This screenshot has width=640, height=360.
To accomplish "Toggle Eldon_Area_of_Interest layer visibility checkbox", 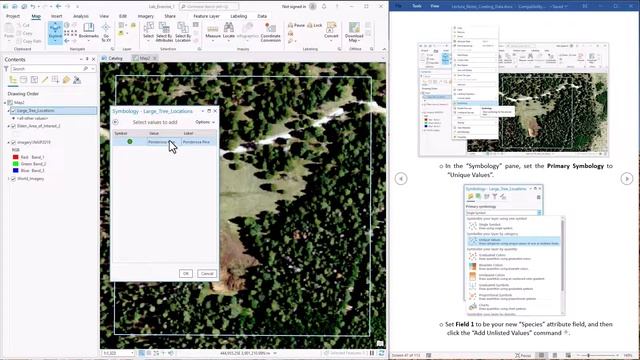I will coord(13,126).
